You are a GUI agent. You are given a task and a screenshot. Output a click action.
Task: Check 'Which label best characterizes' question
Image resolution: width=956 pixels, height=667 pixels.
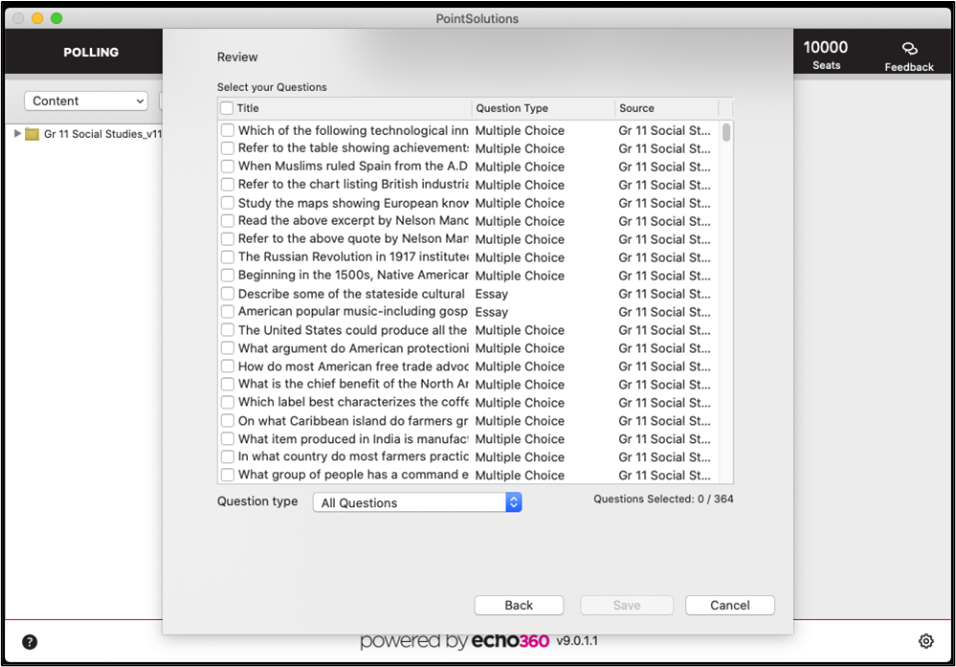point(227,402)
